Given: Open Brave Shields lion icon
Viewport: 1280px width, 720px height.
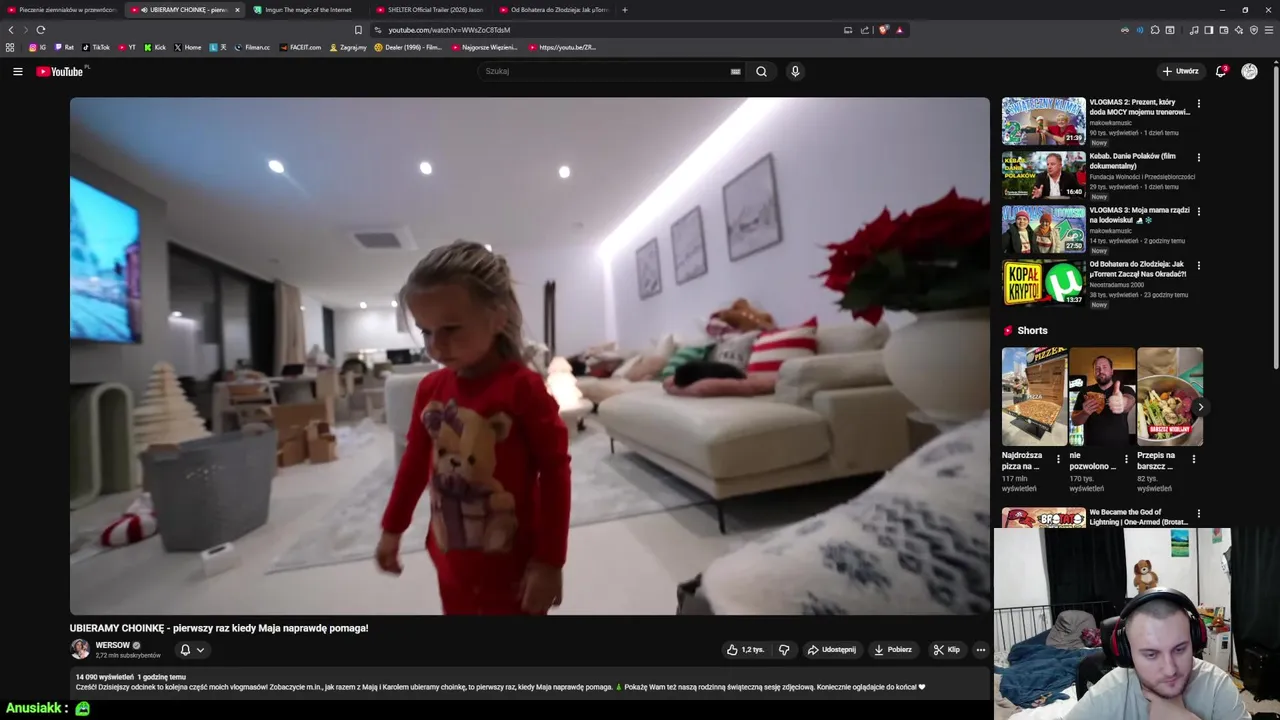Looking at the screenshot, I should coord(883,30).
